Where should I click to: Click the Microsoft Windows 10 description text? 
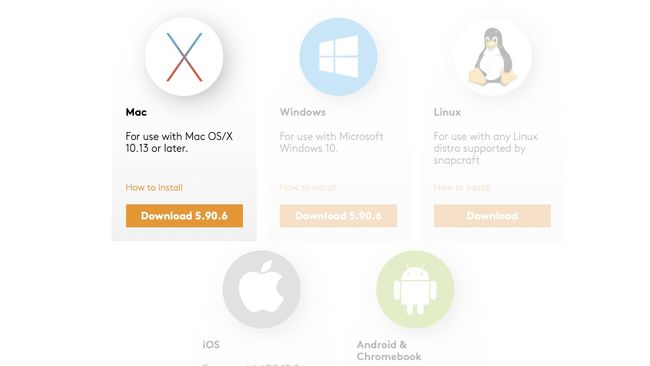click(331, 142)
